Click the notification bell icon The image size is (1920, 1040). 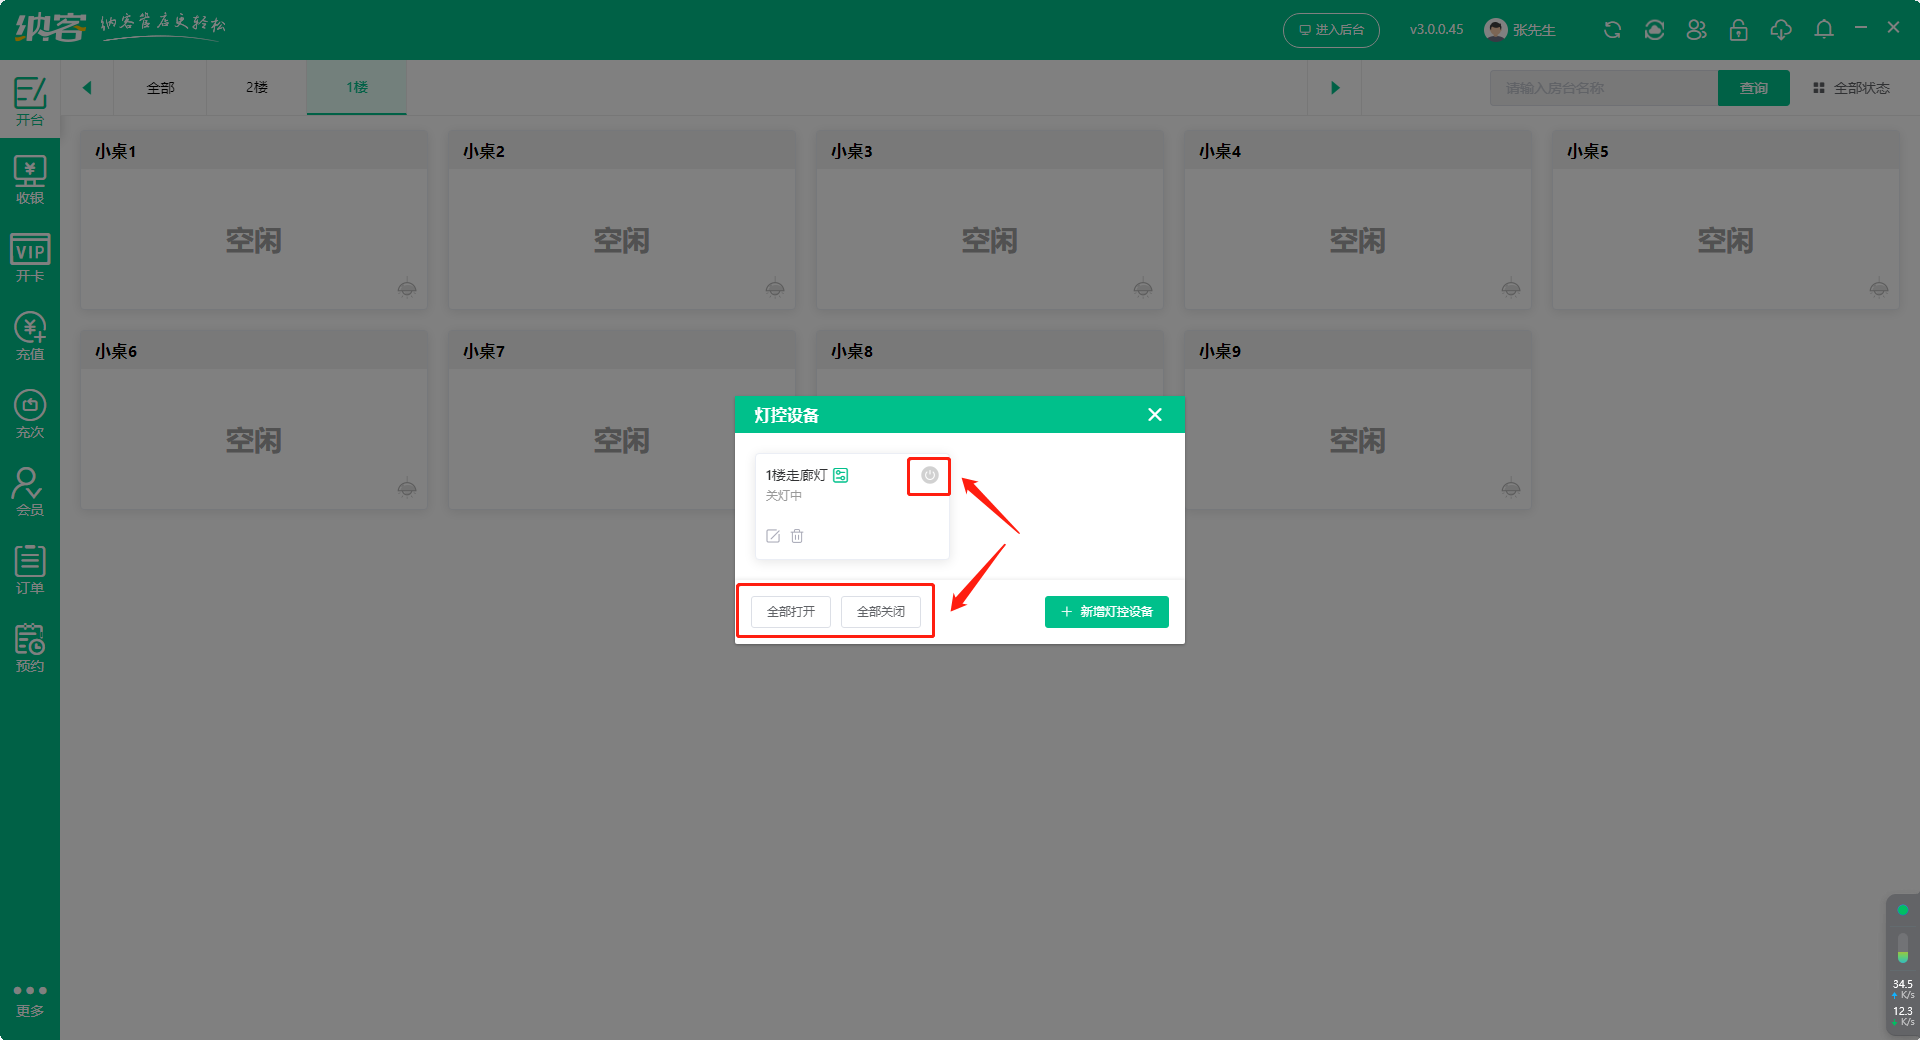click(x=1824, y=30)
